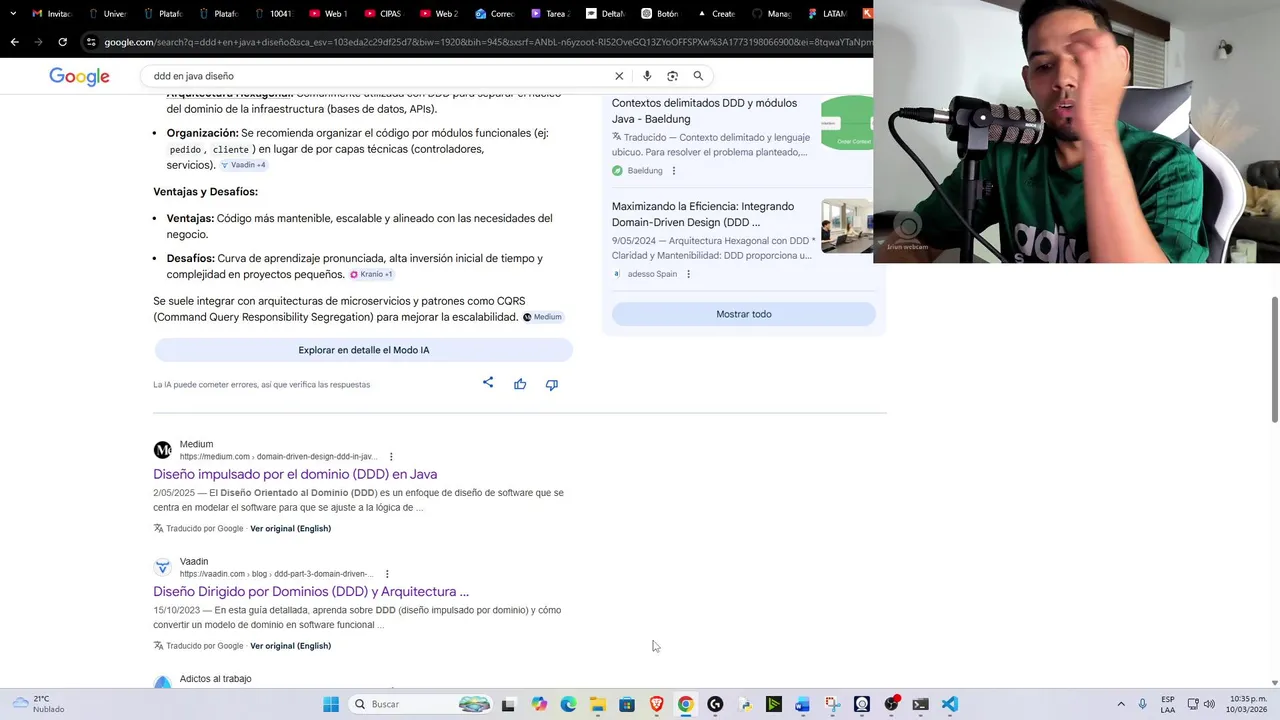Click the page vertical scrollbar thumb
Viewport: 1280px width, 720px height.
(x=1274, y=360)
